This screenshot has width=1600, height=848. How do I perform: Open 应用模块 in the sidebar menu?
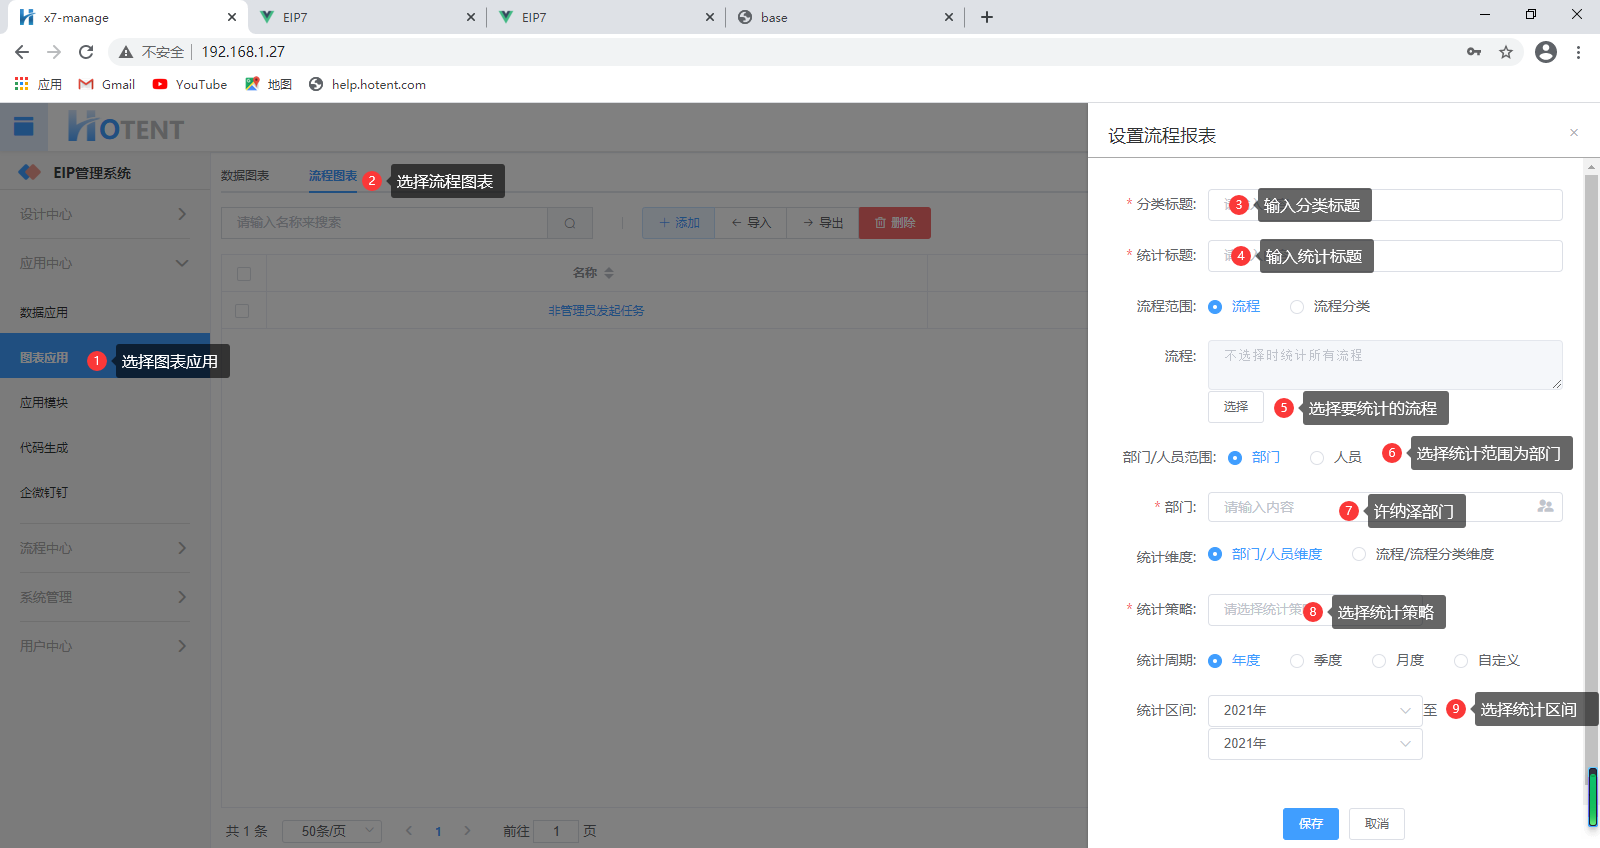(x=44, y=403)
